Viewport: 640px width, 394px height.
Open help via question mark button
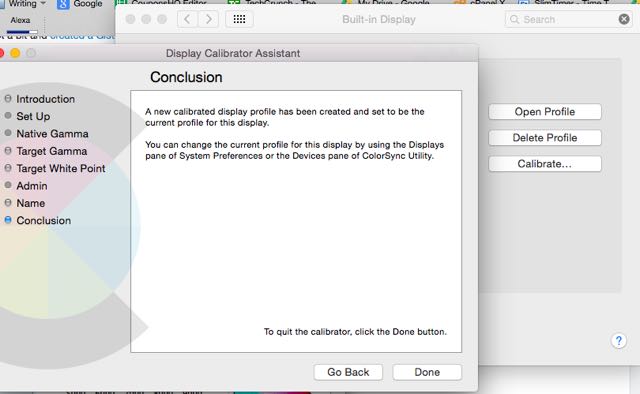619,341
